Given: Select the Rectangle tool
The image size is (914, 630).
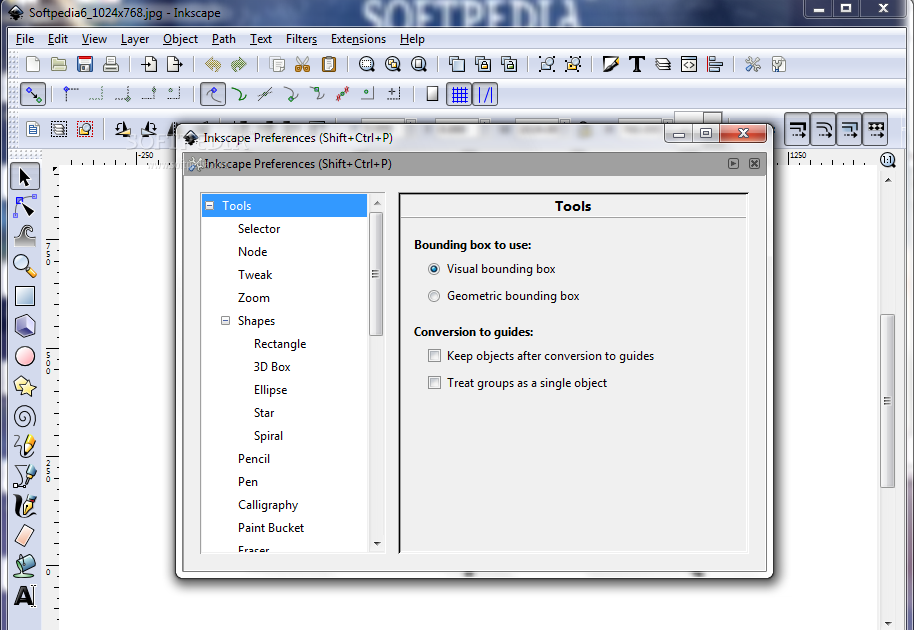Looking at the screenshot, I should click(x=24, y=296).
